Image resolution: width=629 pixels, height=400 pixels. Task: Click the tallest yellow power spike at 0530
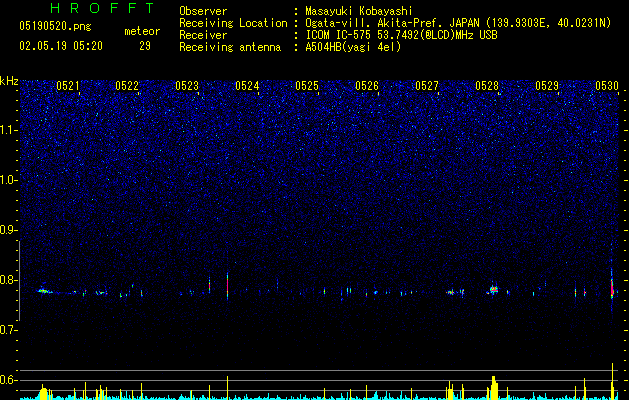click(x=613, y=381)
